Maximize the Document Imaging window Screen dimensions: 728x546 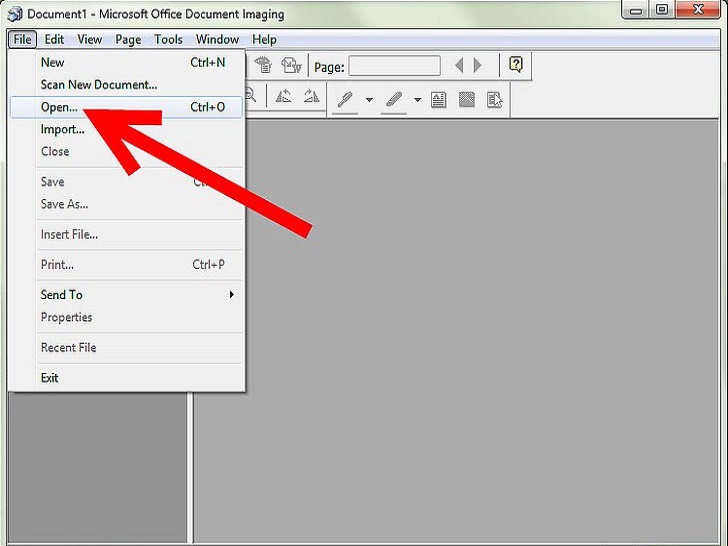pos(662,10)
